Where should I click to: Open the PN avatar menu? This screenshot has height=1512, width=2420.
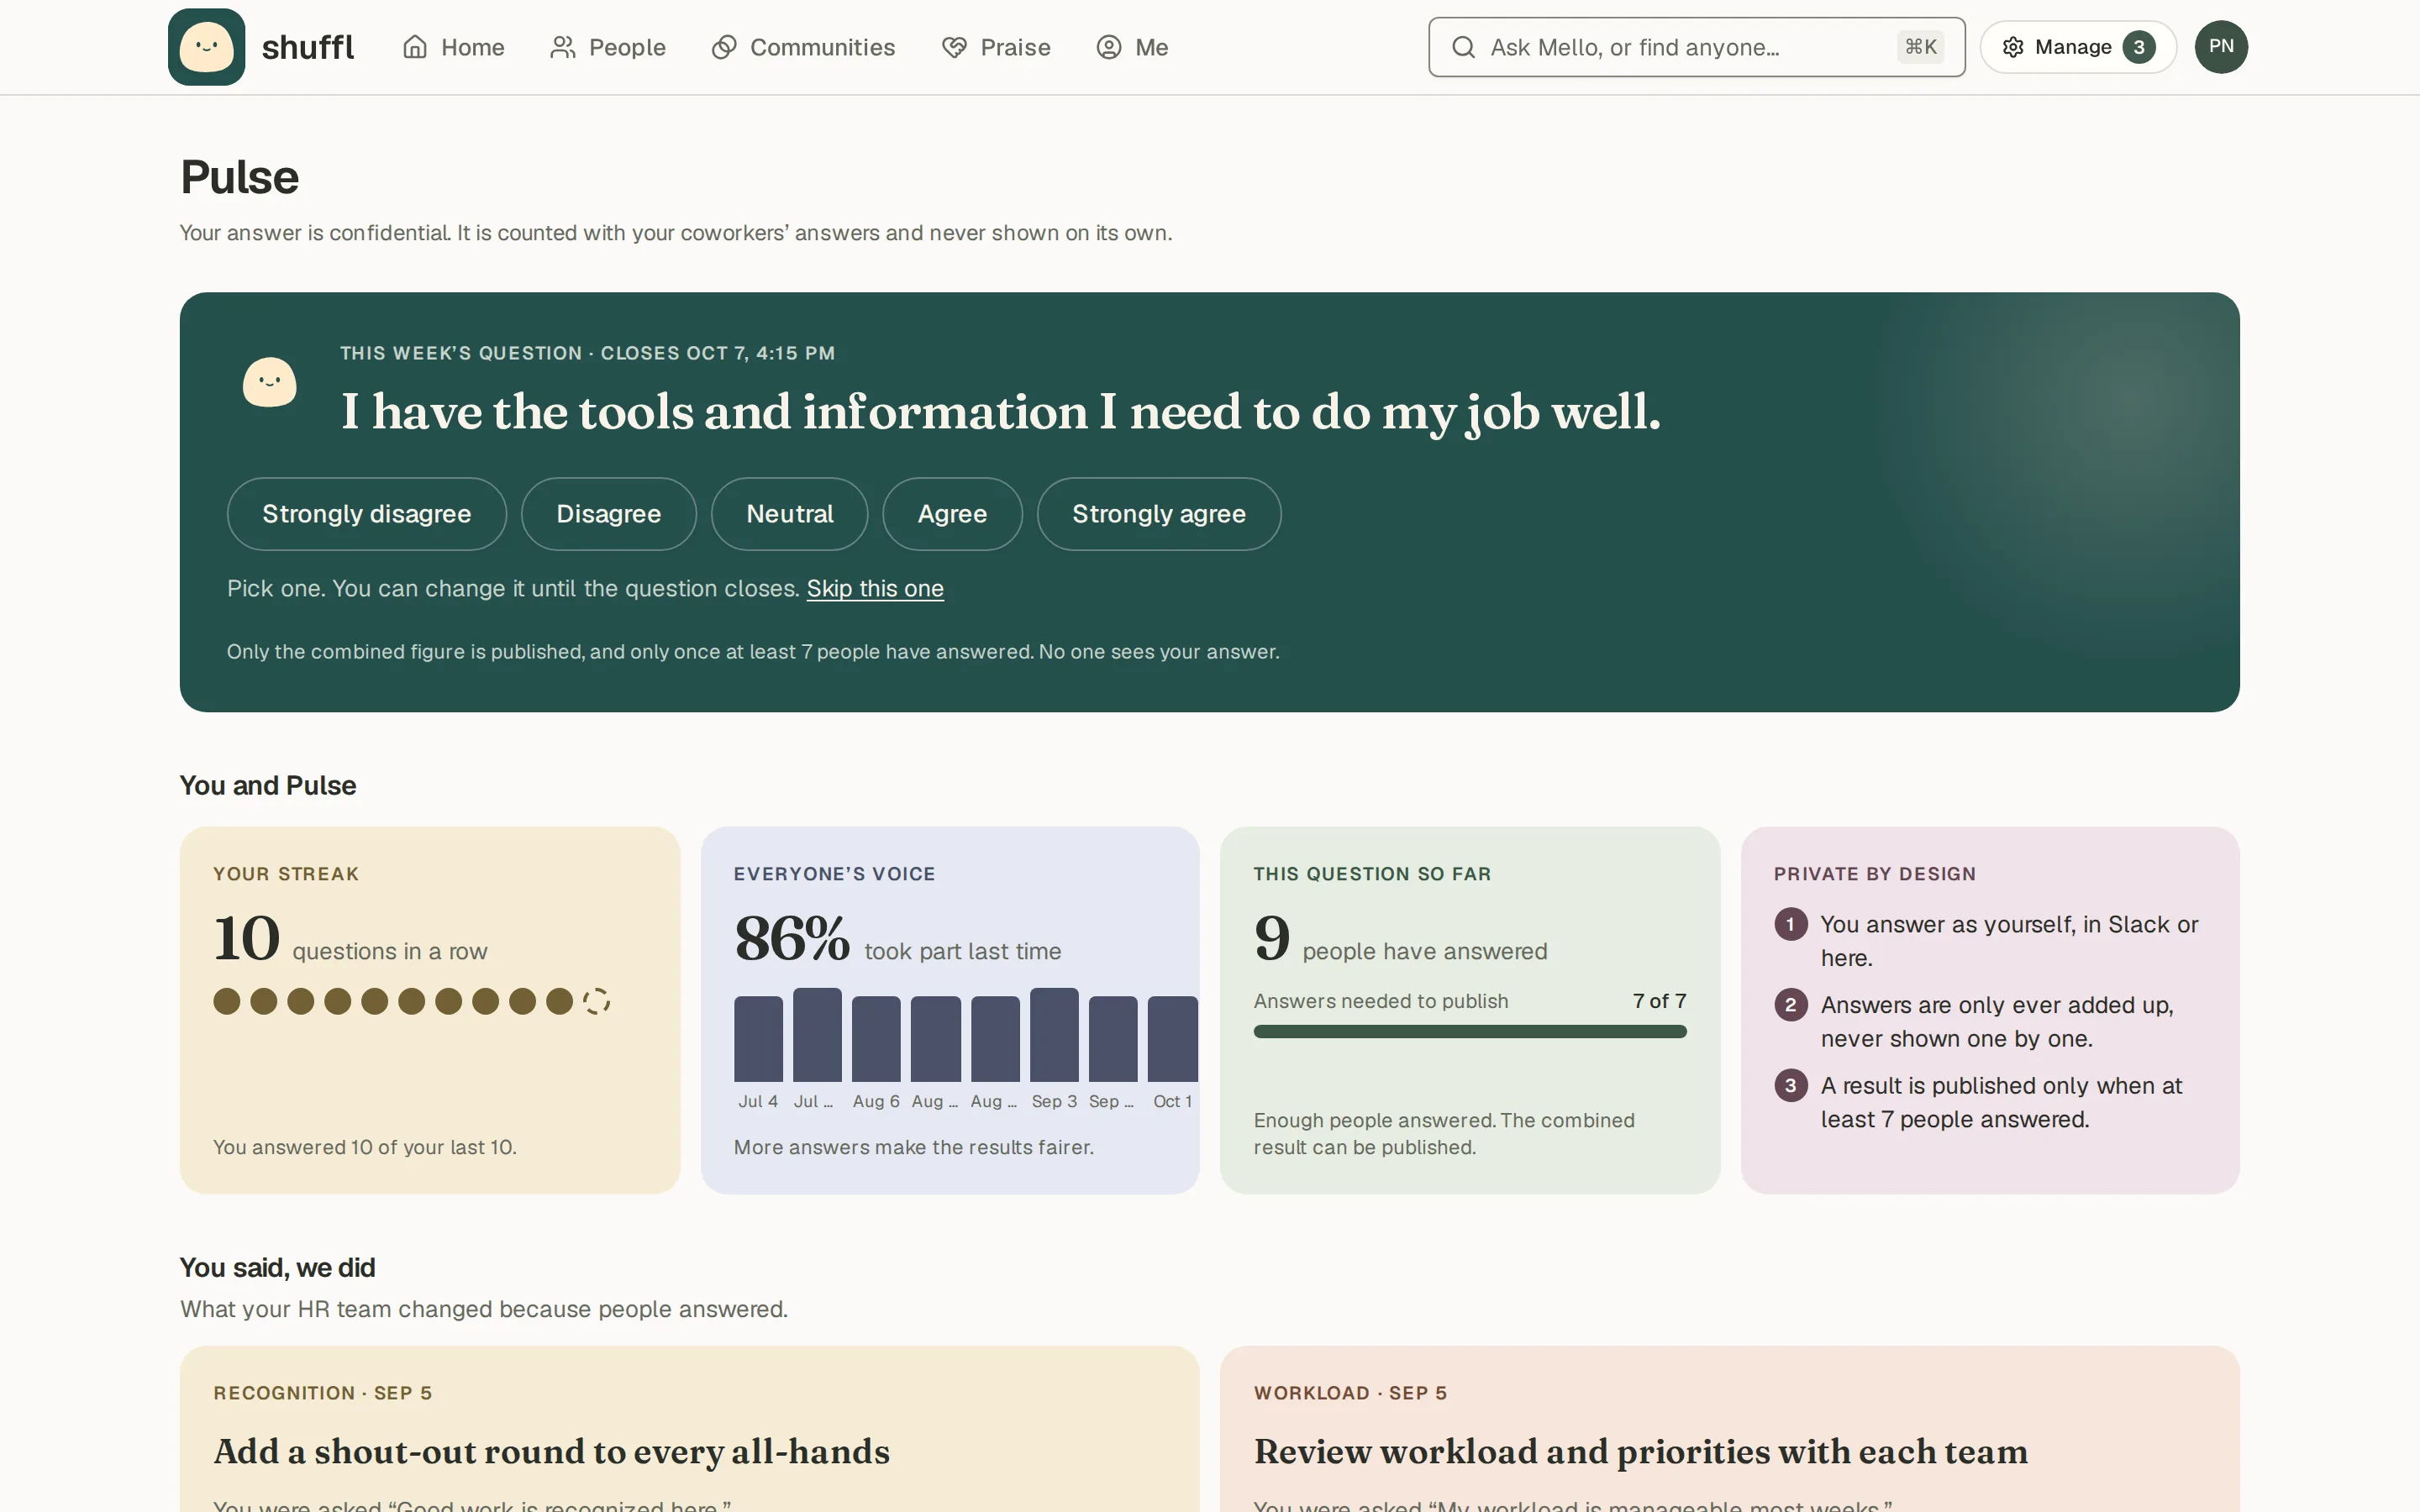click(x=2221, y=47)
